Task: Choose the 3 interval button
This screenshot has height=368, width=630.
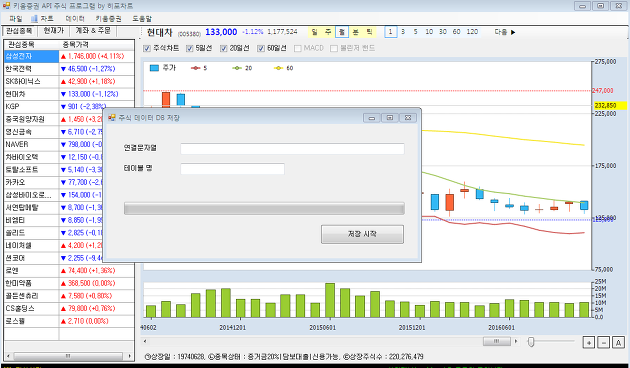Action: click(x=403, y=32)
